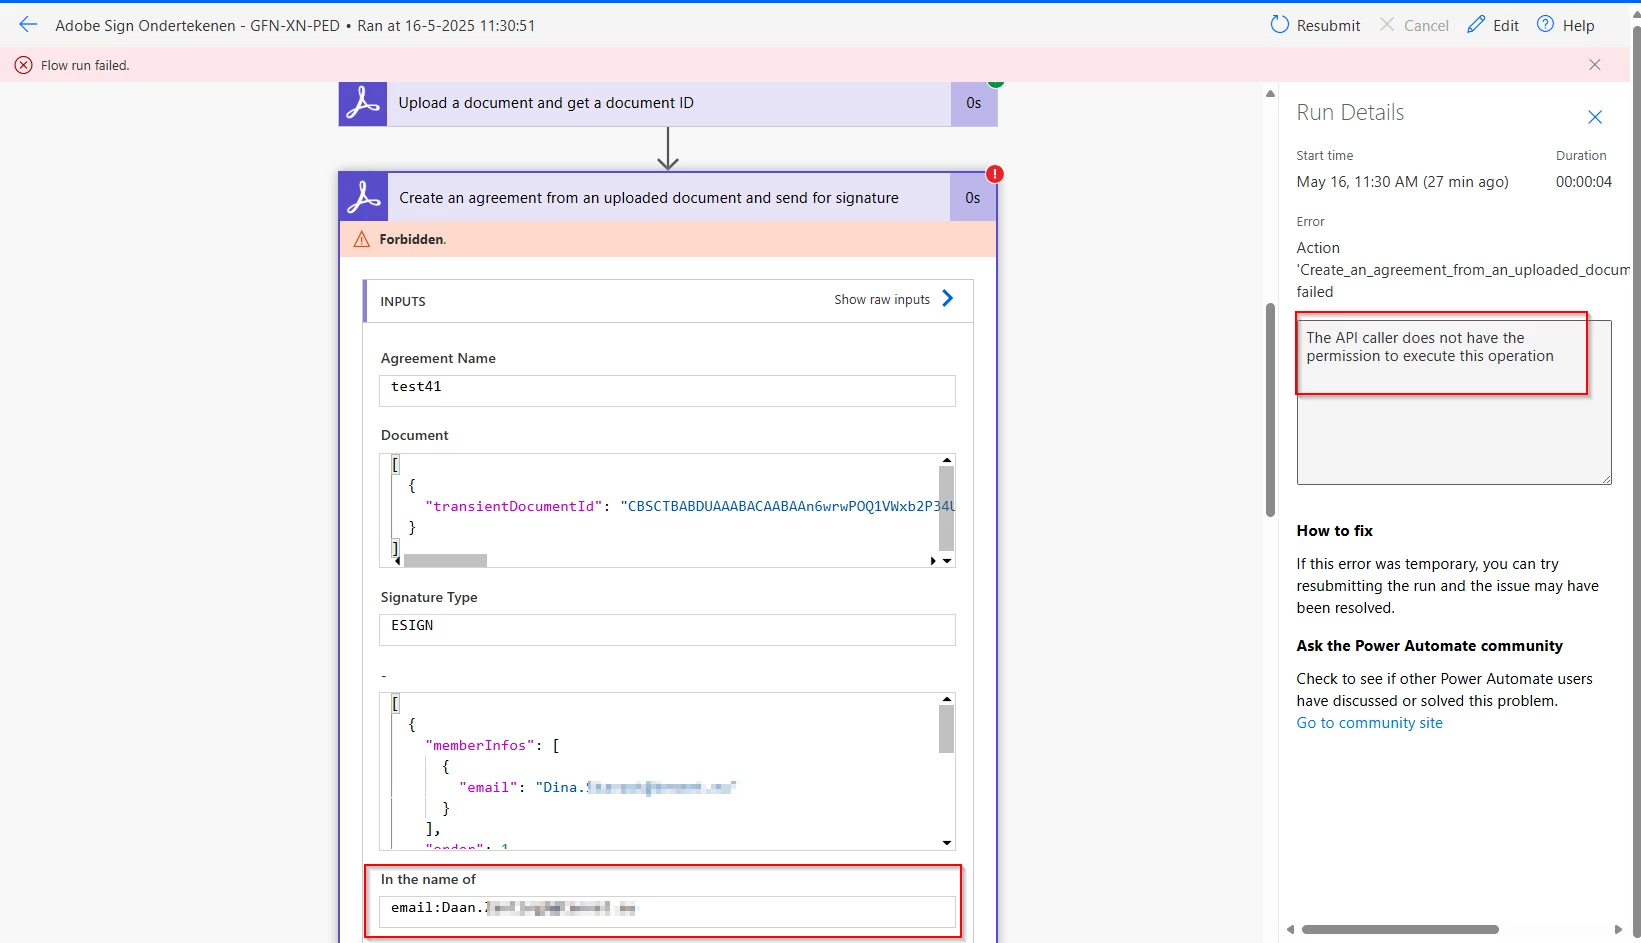The image size is (1641, 943).
Task: Click the 0s duration badge on the Create agreement step
Action: click(973, 198)
